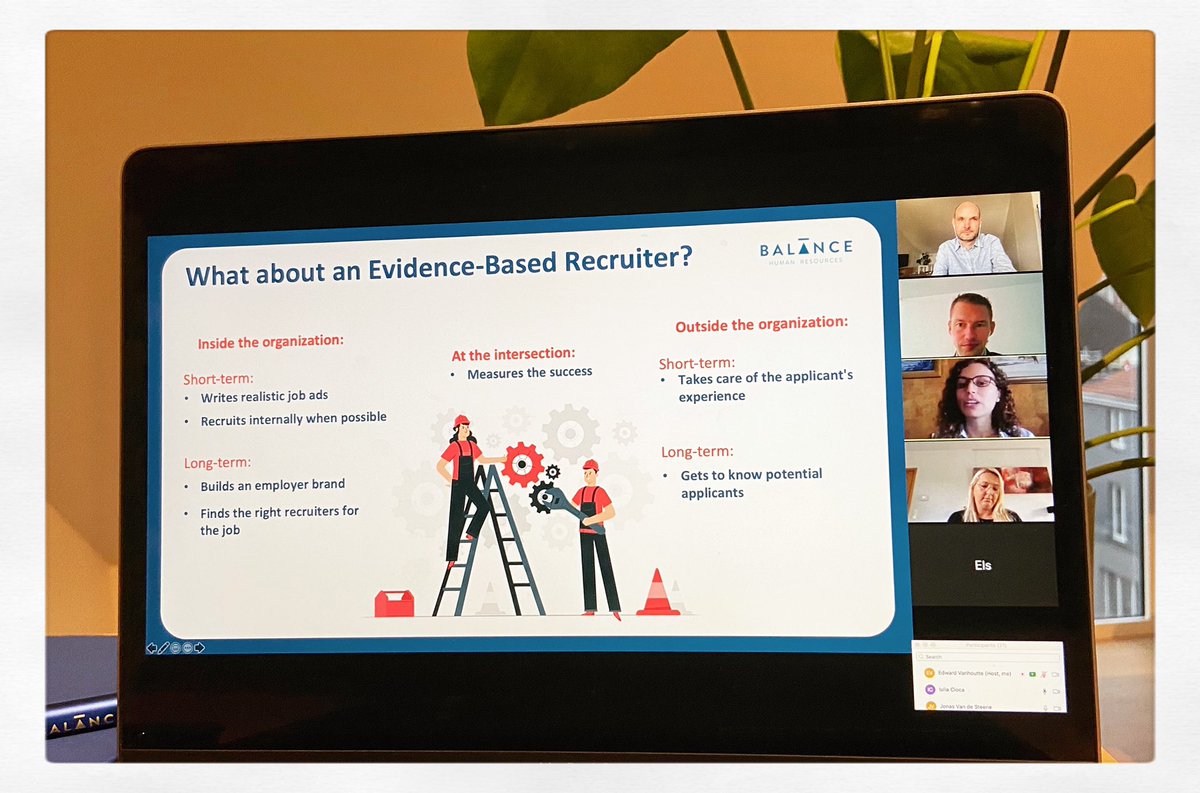This screenshot has height=793, width=1200.
Task: Open the more slideshow options round icon
Action: tap(188, 648)
